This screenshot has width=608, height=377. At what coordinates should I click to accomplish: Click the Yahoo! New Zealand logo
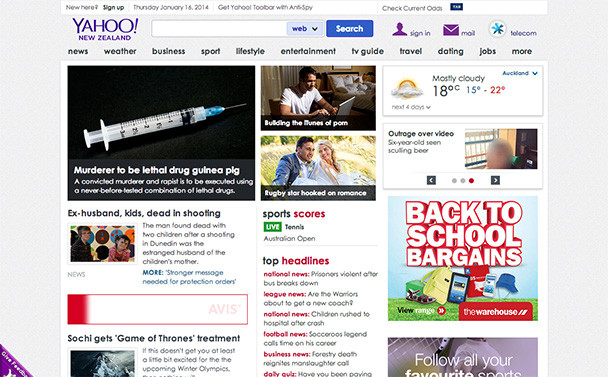pos(105,29)
